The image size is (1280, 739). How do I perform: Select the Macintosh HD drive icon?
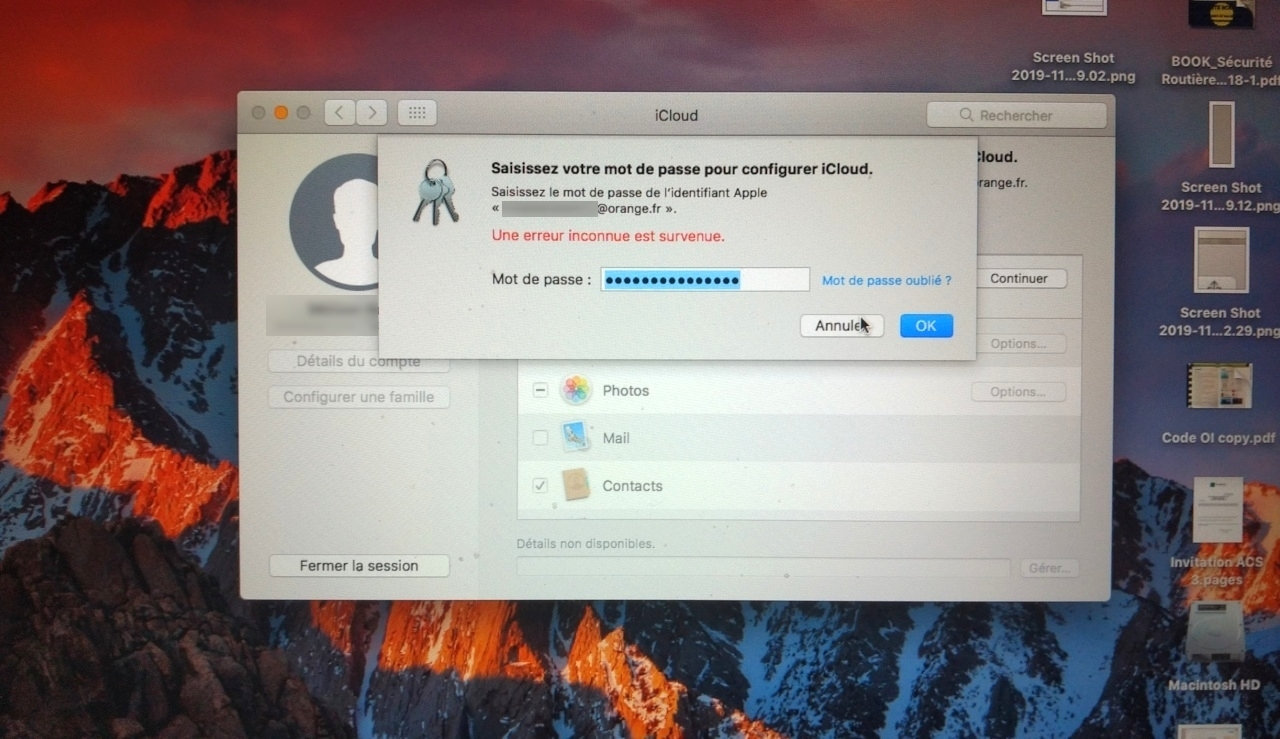coord(1216,648)
